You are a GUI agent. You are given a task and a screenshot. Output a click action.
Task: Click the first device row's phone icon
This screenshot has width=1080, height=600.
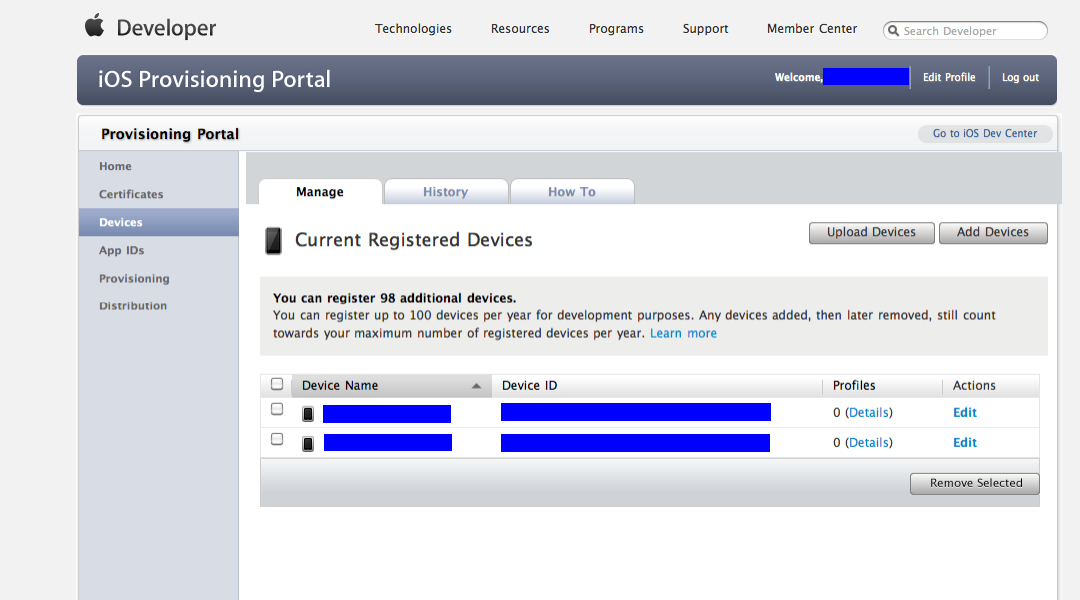pyautogui.click(x=308, y=413)
